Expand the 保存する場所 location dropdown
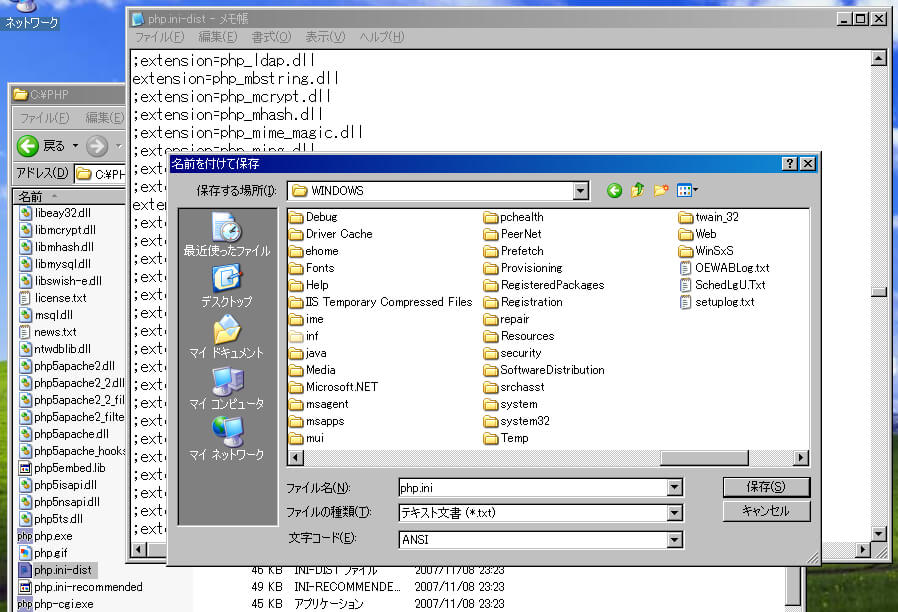This screenshot has height=612, width=898. coord(581,190)
